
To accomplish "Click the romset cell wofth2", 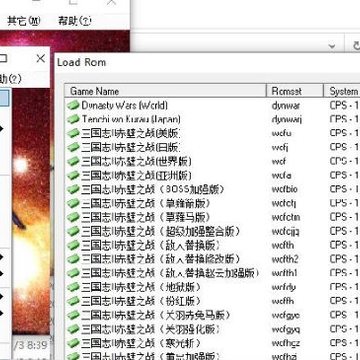I will (x=285, y=259).
